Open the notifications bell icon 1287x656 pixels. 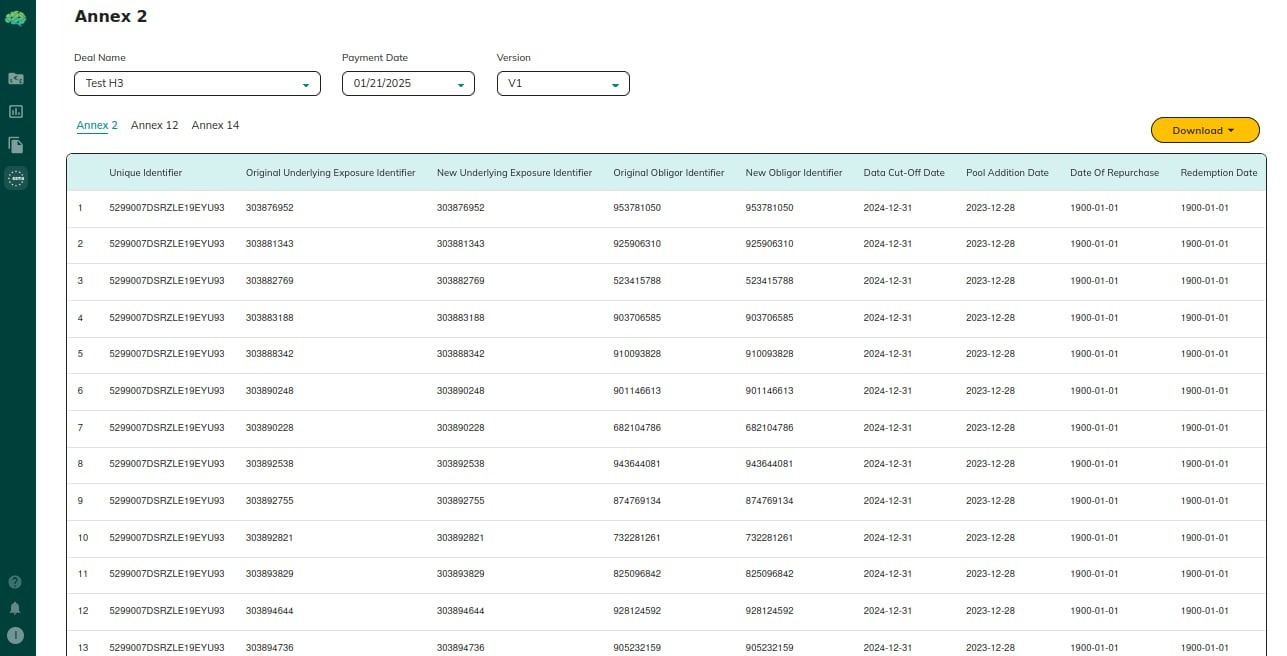[15, 608]
